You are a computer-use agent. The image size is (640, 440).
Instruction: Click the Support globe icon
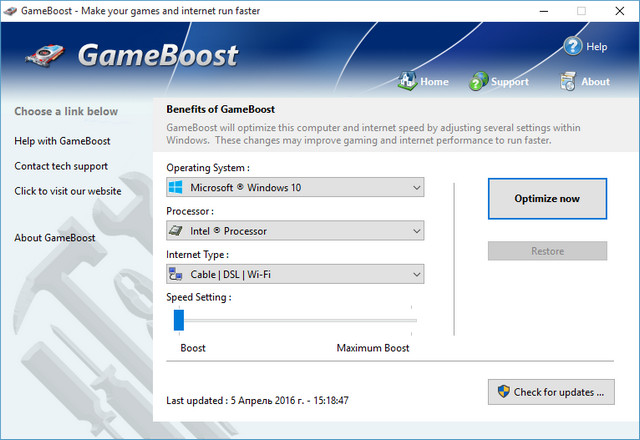[x=479, y=81]
